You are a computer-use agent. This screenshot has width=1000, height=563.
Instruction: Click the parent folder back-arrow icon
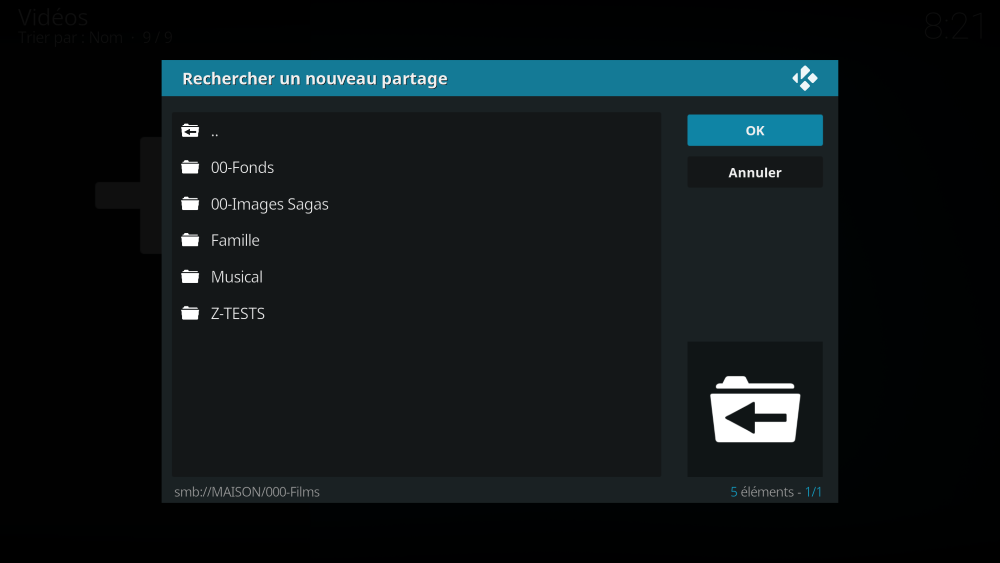[x=190, y=131]
